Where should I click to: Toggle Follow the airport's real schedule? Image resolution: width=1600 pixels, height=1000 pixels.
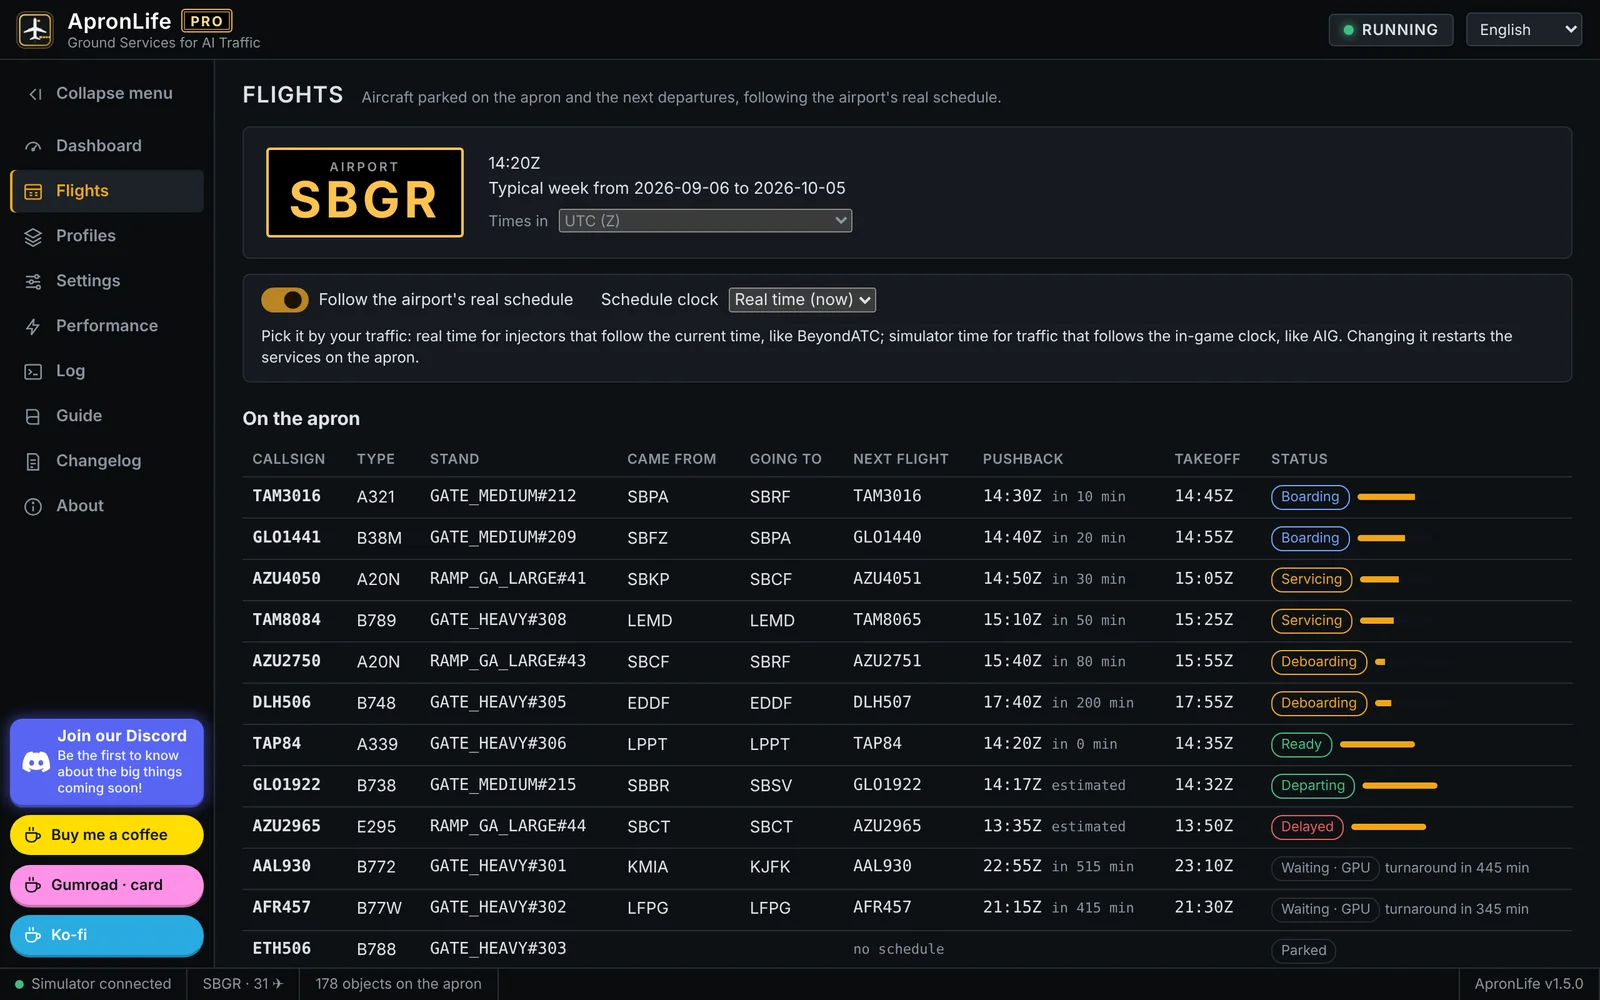click(284, 300)
